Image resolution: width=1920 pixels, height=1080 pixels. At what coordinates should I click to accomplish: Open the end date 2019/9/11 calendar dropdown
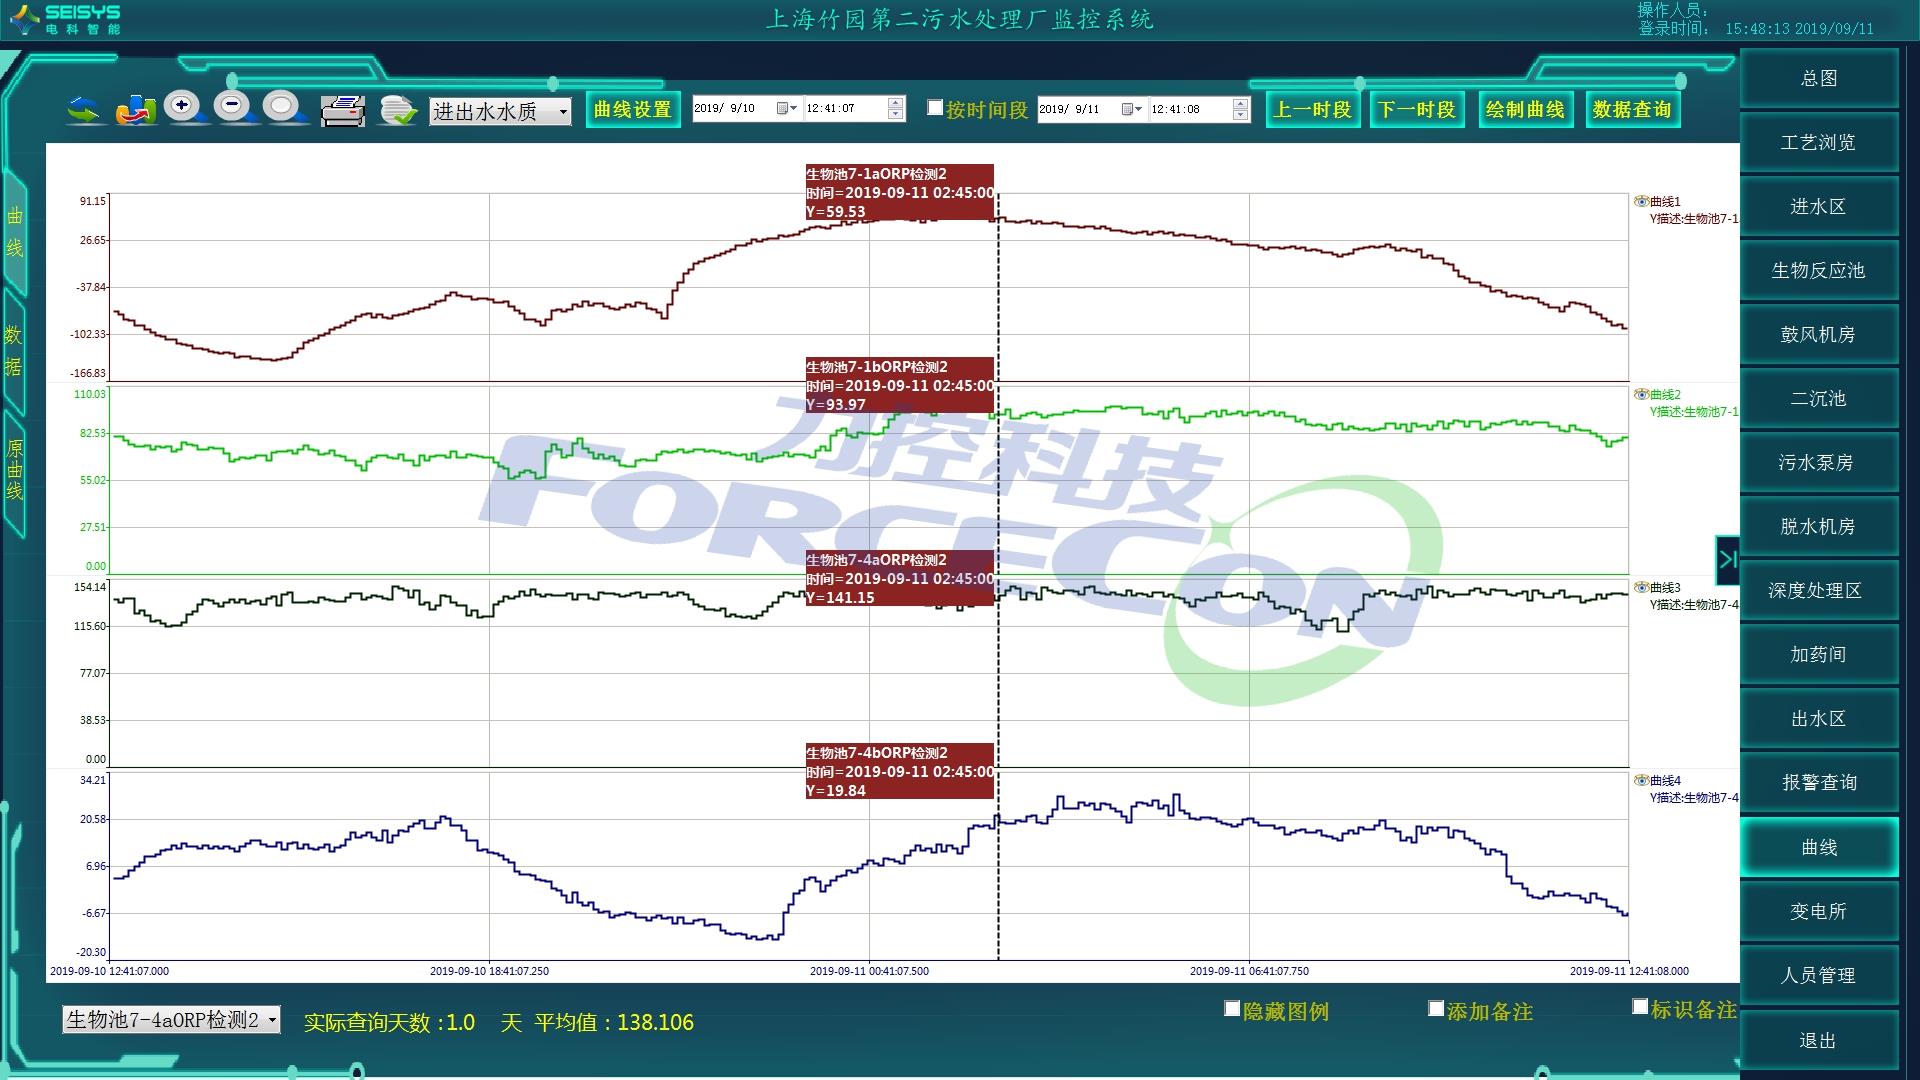[x=1132, y=108]
